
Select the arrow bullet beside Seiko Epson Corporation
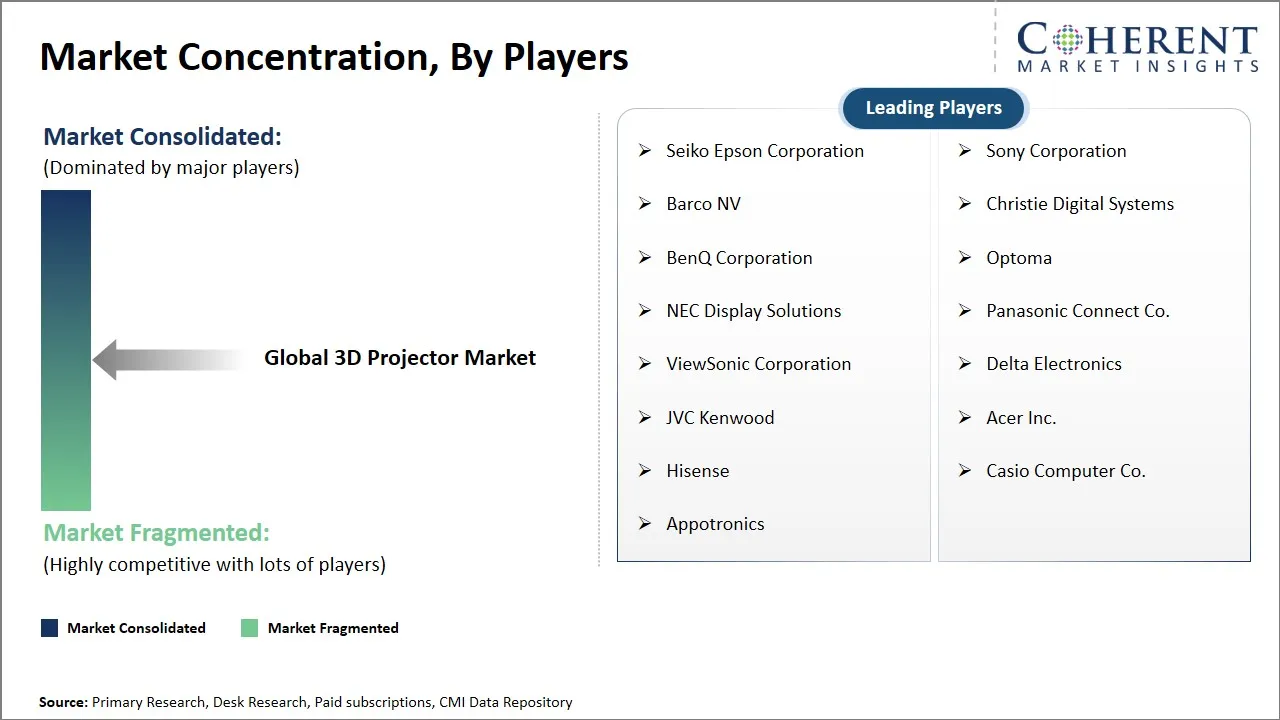tap(645, 151)
